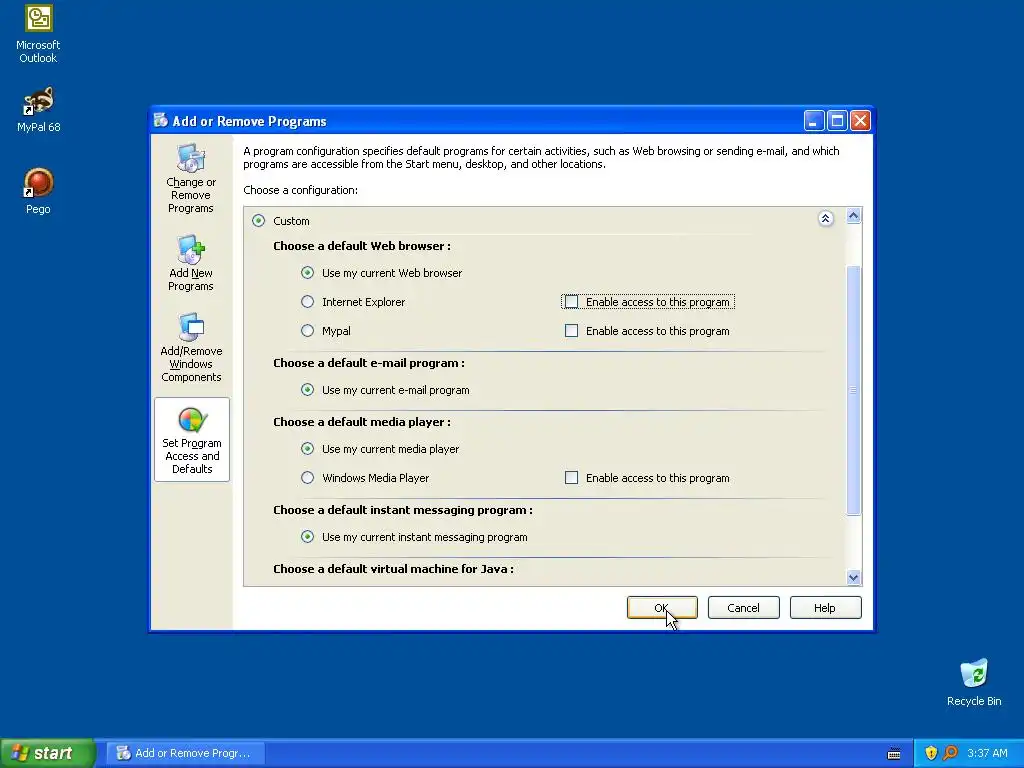Select the Custom configuration radio button

pos(259,221)
